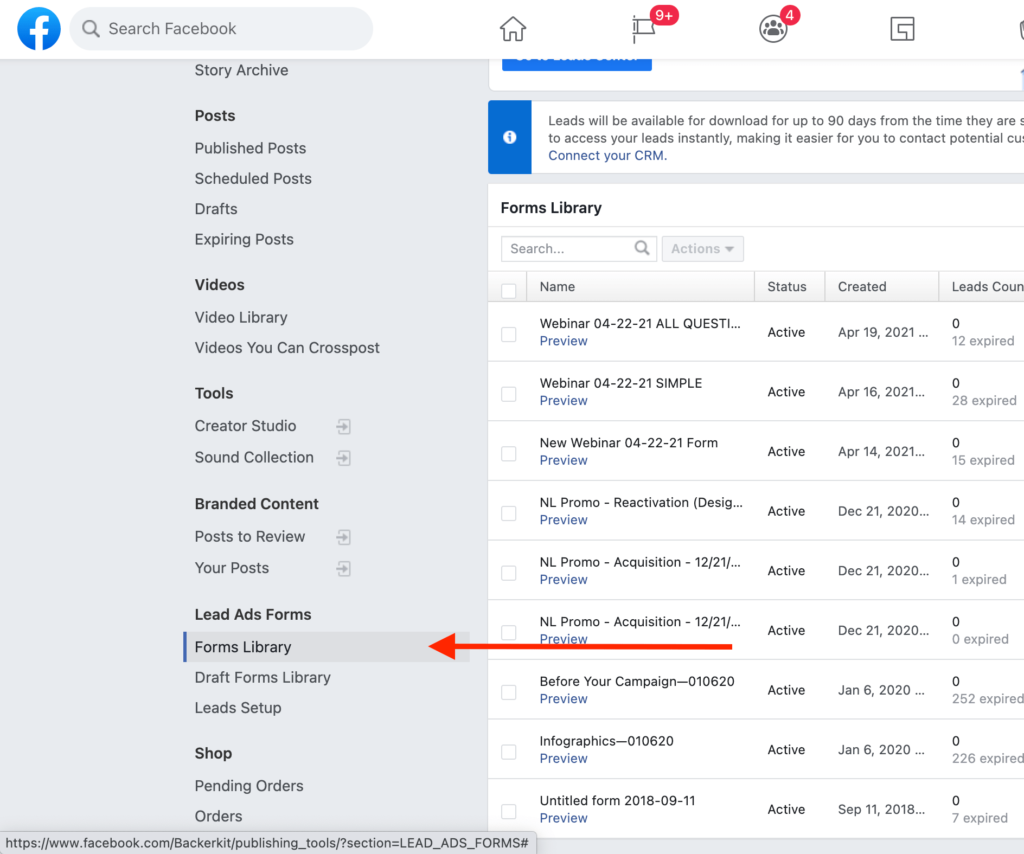Click the Facebook logo icon

pos(39,29)
